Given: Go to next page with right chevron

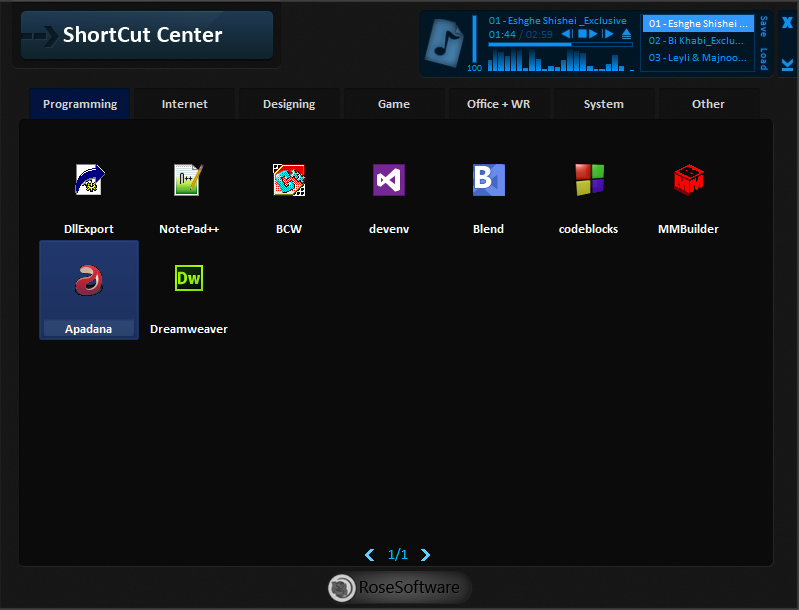Looking at the screenshot, I should coord(425,555).
